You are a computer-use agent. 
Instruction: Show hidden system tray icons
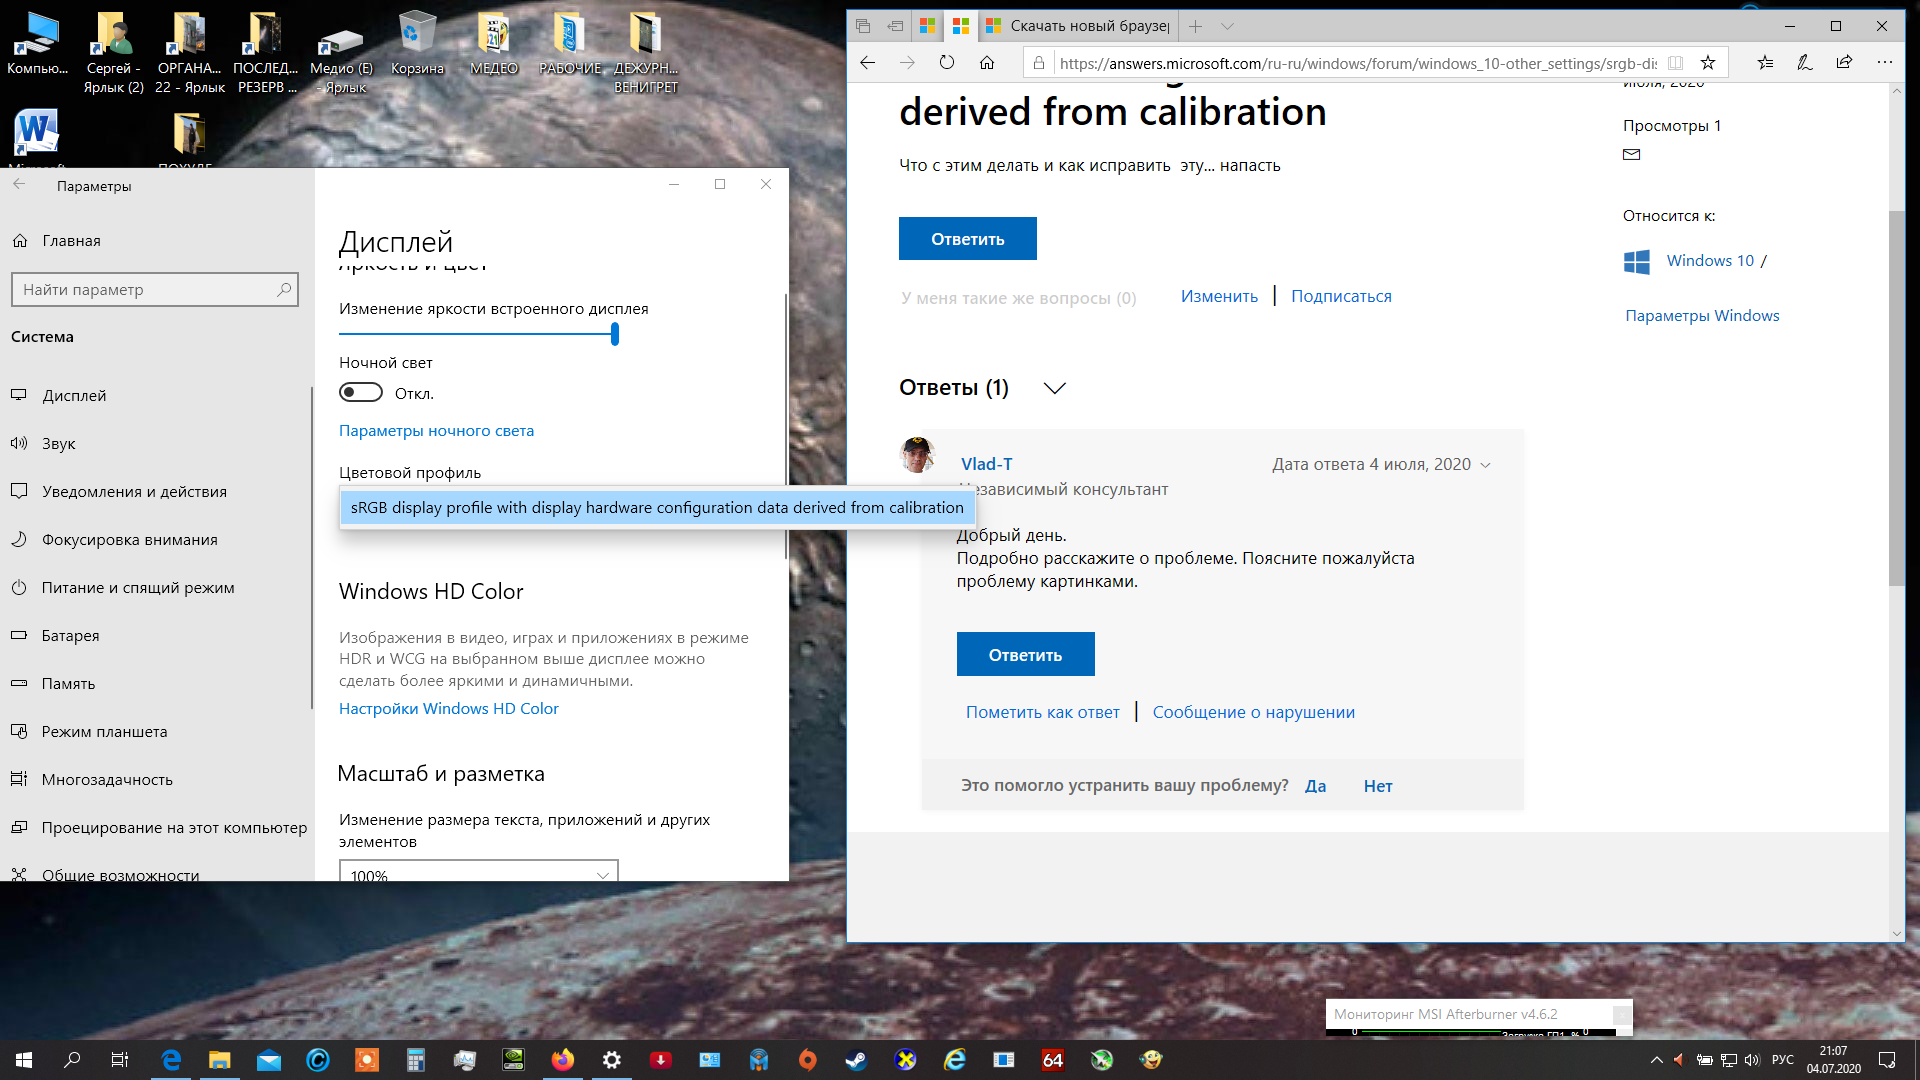(x=1657, y=1060)
